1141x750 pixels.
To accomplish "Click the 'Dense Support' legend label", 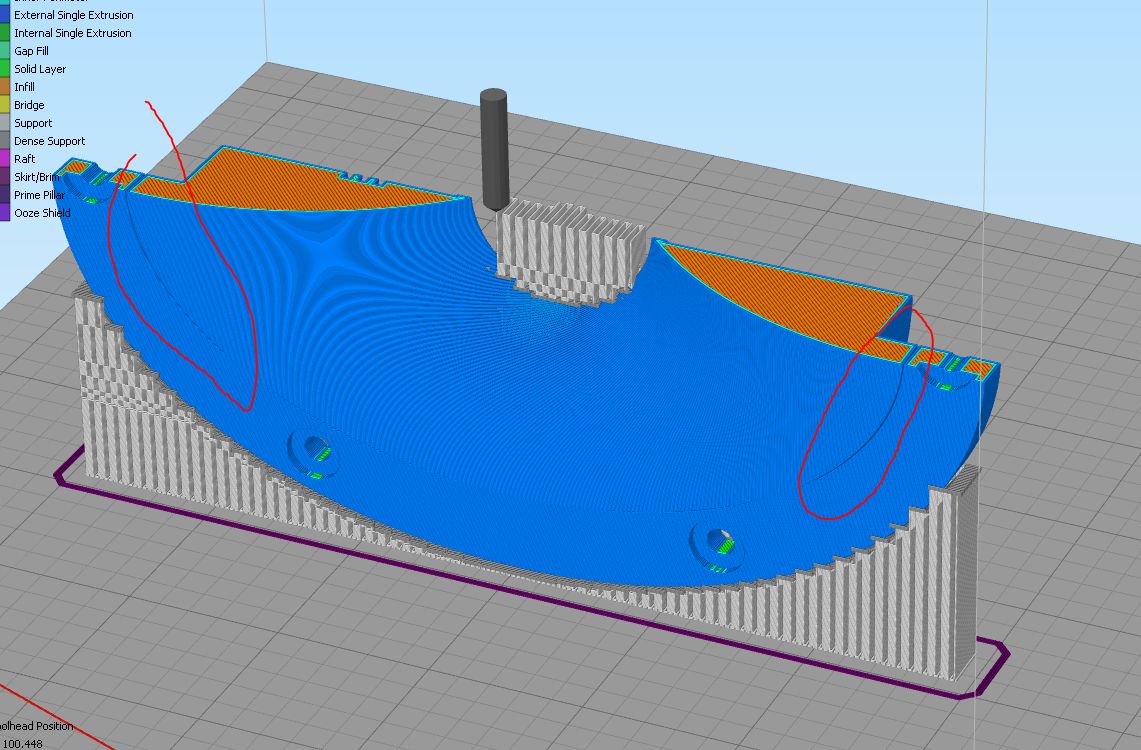I will coord(49,141).
